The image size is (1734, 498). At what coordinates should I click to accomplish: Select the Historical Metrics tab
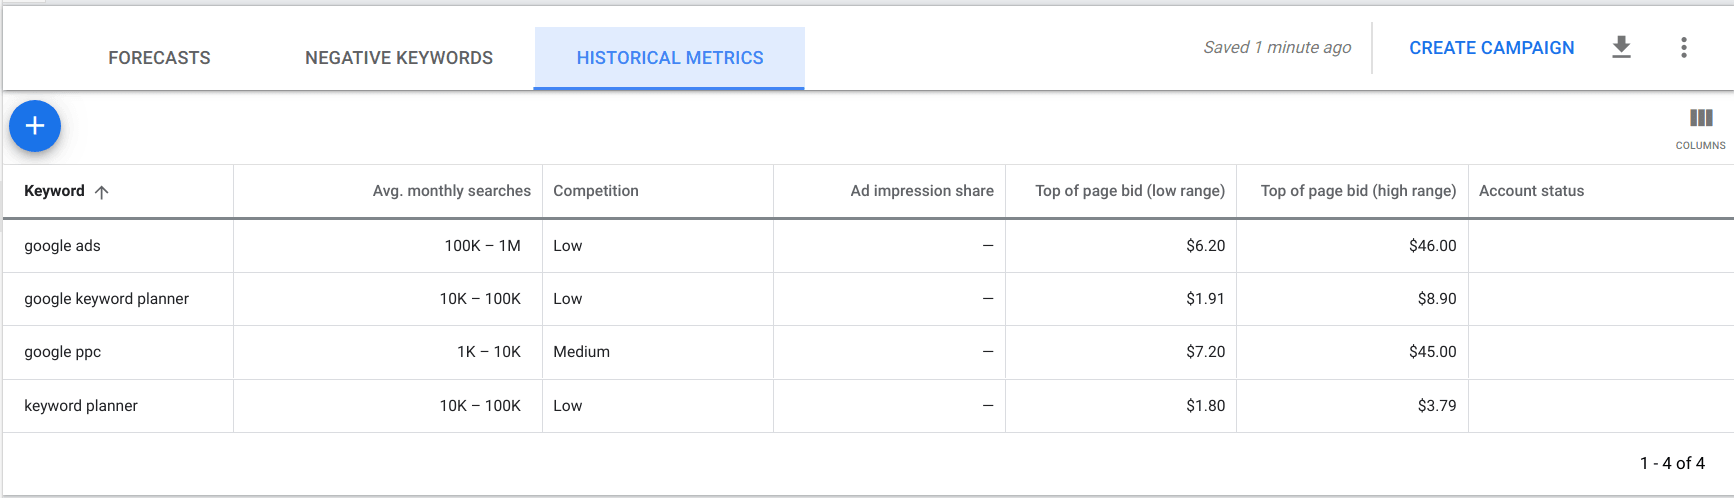(669, 58)
